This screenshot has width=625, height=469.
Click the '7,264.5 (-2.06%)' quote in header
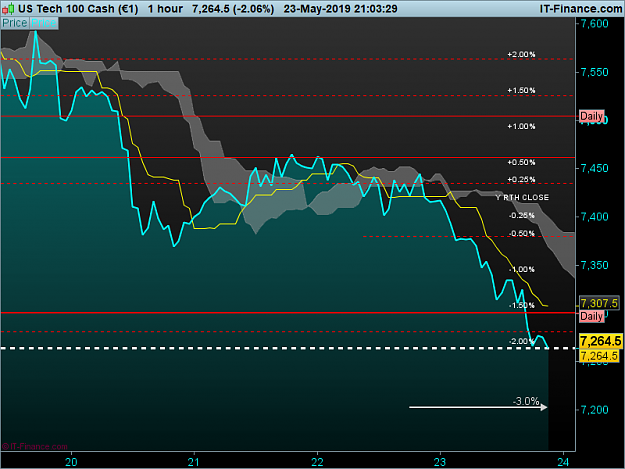click(x=233, y=9)
